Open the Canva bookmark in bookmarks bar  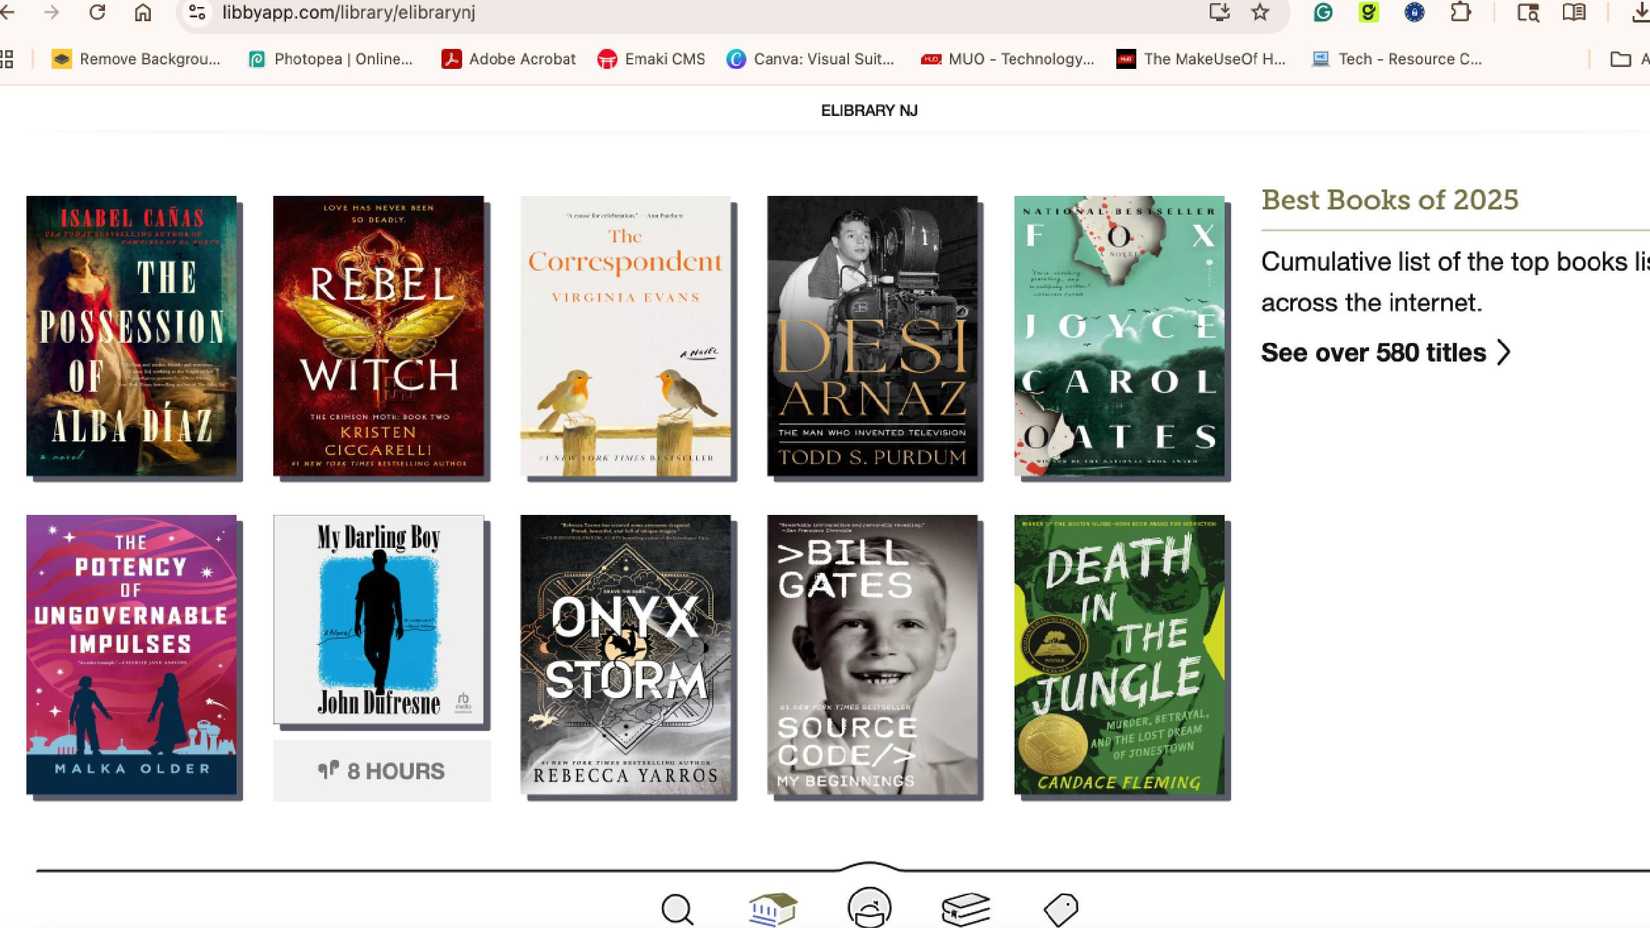click(x=810, y=59)
